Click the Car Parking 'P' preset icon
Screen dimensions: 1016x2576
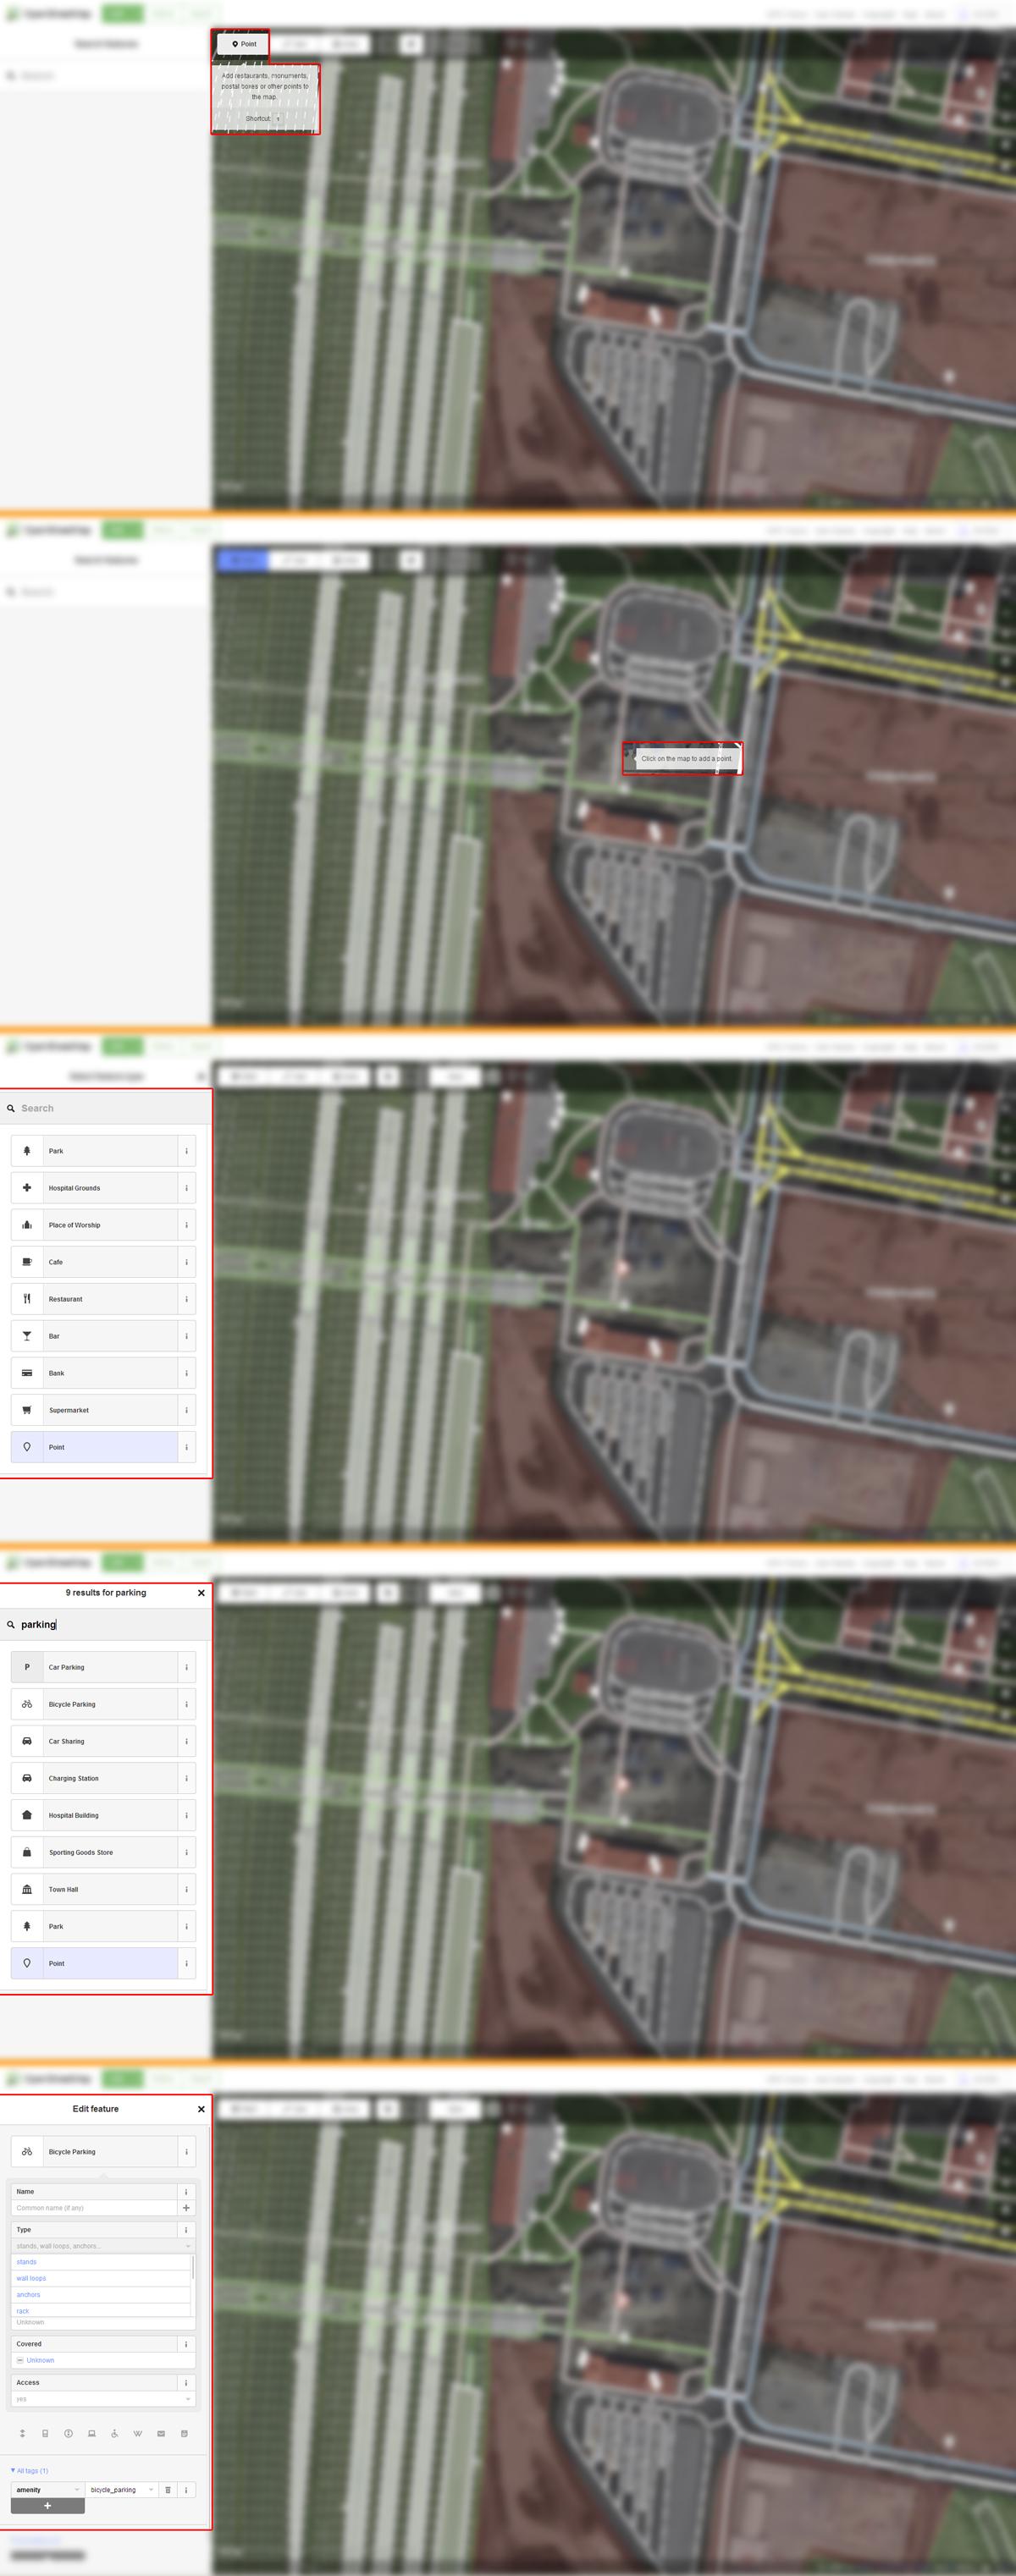tap(27, 1667)
